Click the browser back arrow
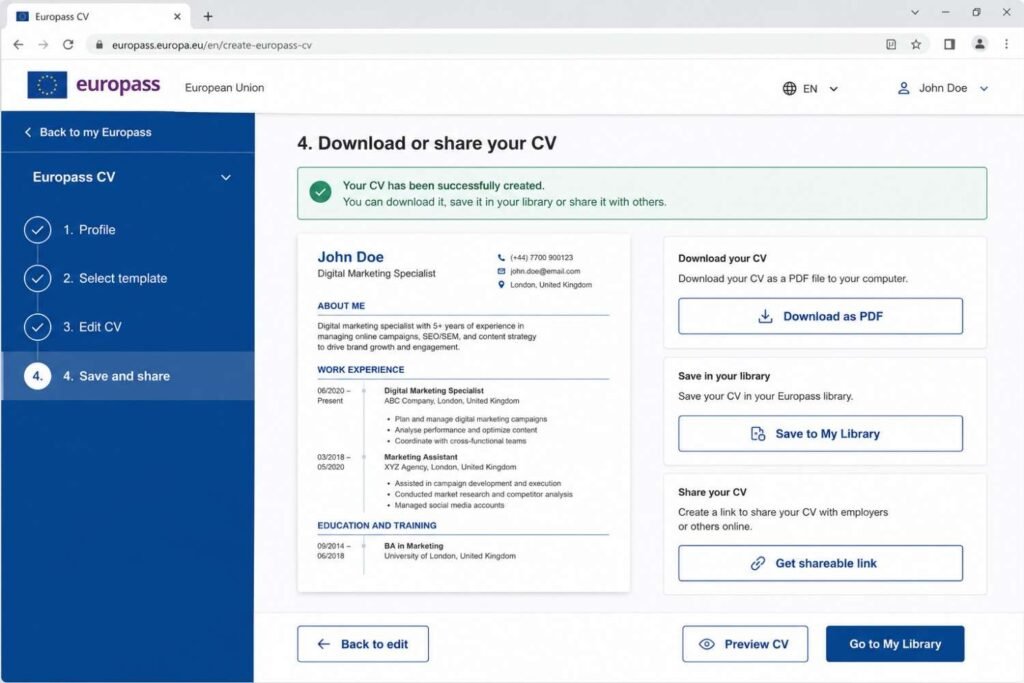 pyautogui.click(x=18, y=44)
